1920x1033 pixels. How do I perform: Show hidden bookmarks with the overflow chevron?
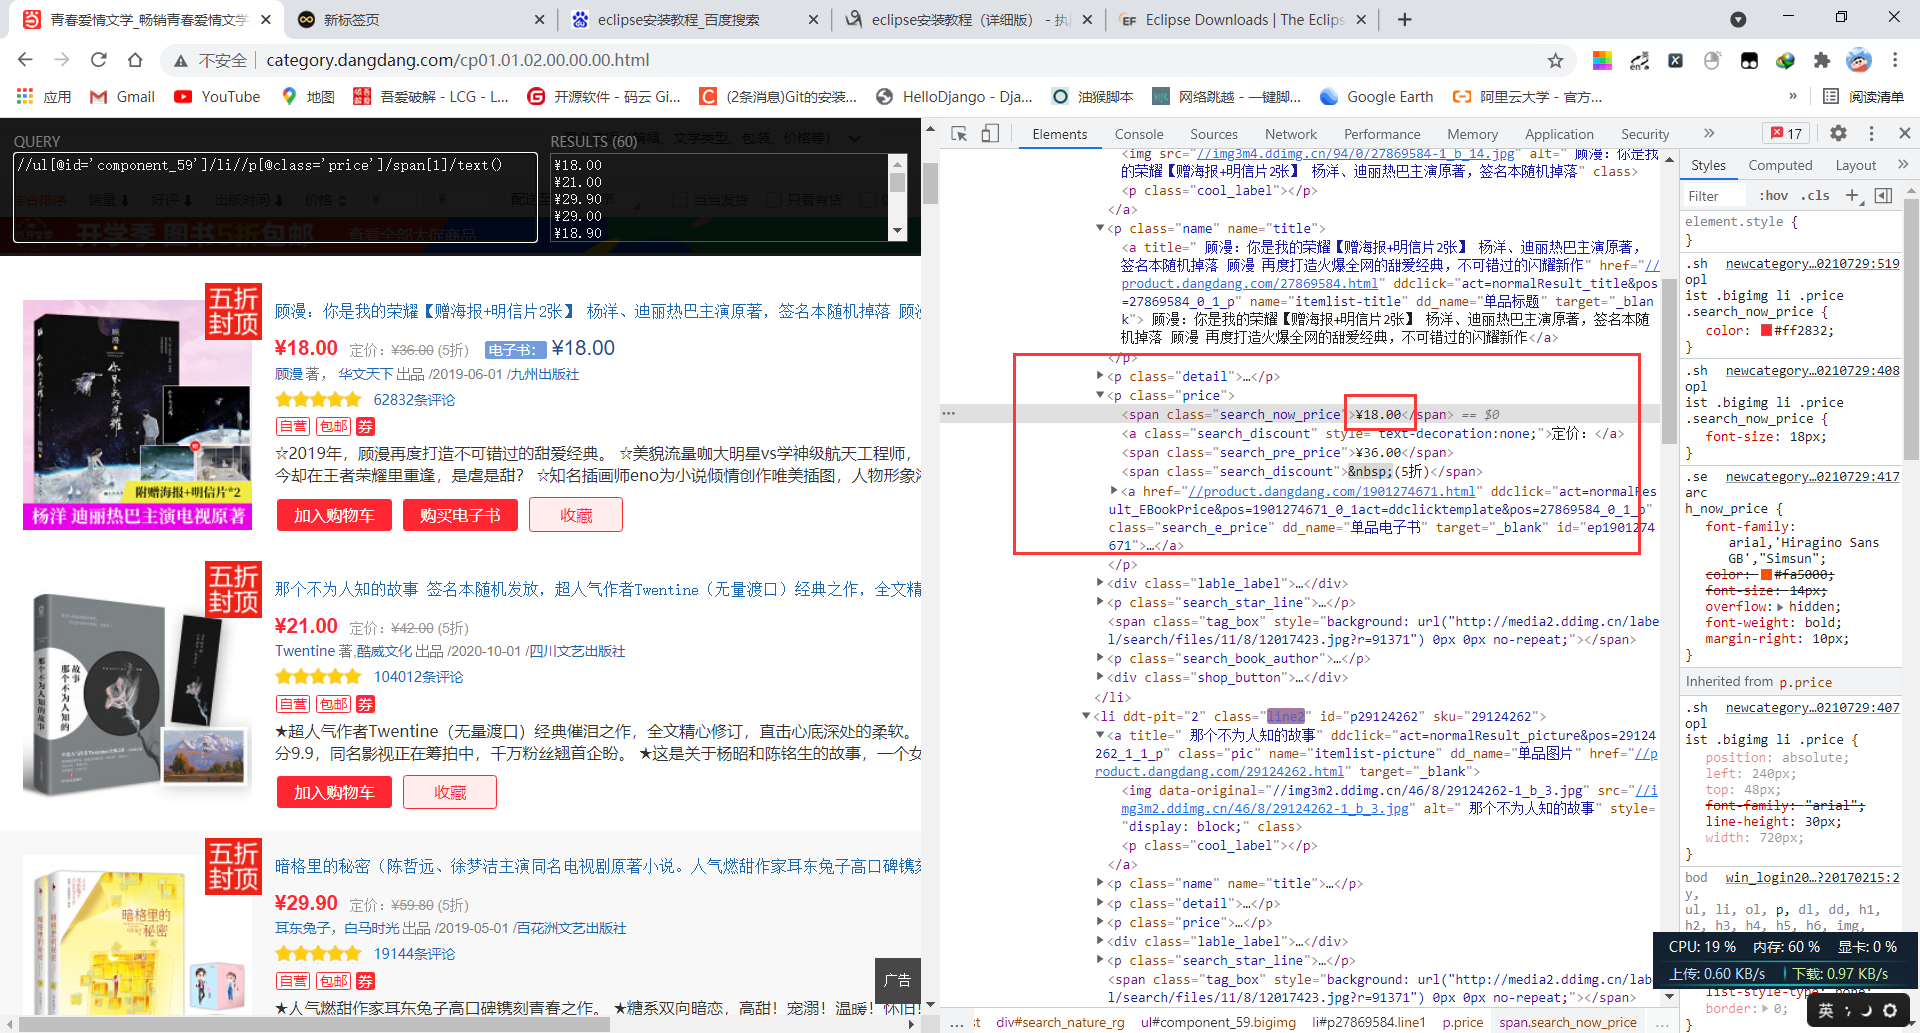[1793, 97]
